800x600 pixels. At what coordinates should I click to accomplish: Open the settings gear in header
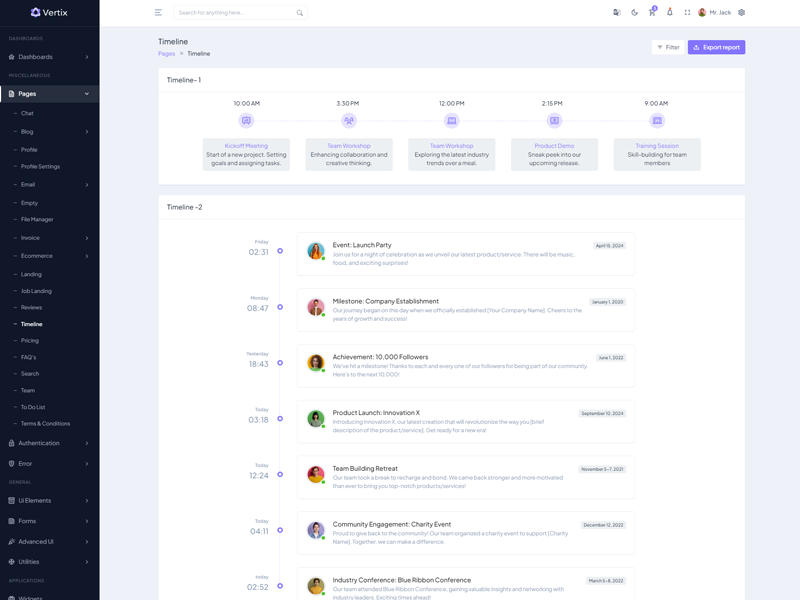pos(741,13)
